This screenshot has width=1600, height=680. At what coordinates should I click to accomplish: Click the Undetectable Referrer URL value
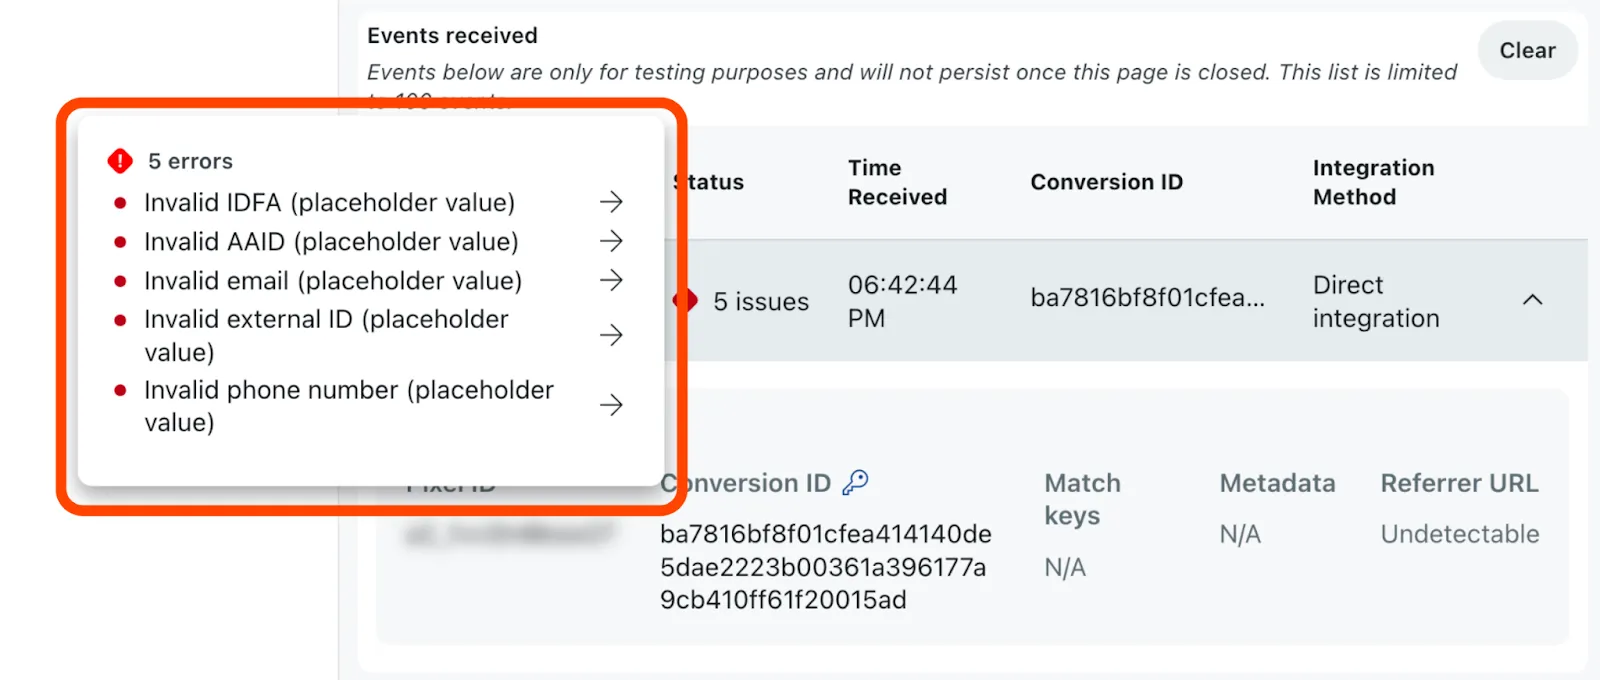pyautogui.click(x=1460, y=533)
